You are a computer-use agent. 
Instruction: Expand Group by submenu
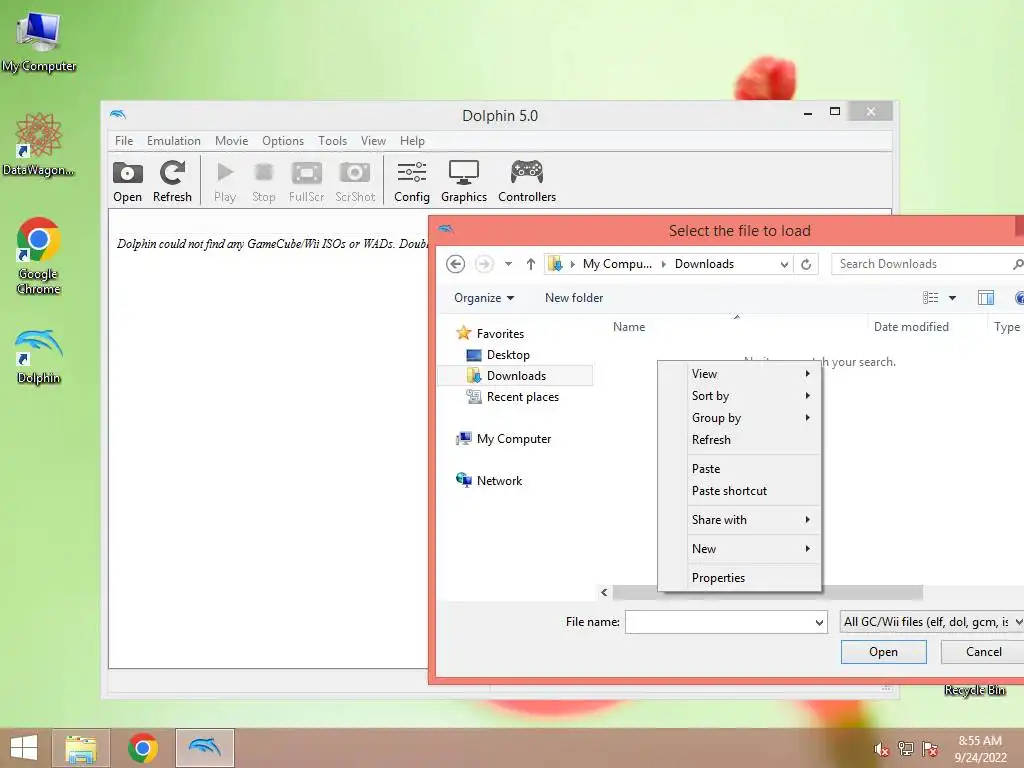pos(739,418)
